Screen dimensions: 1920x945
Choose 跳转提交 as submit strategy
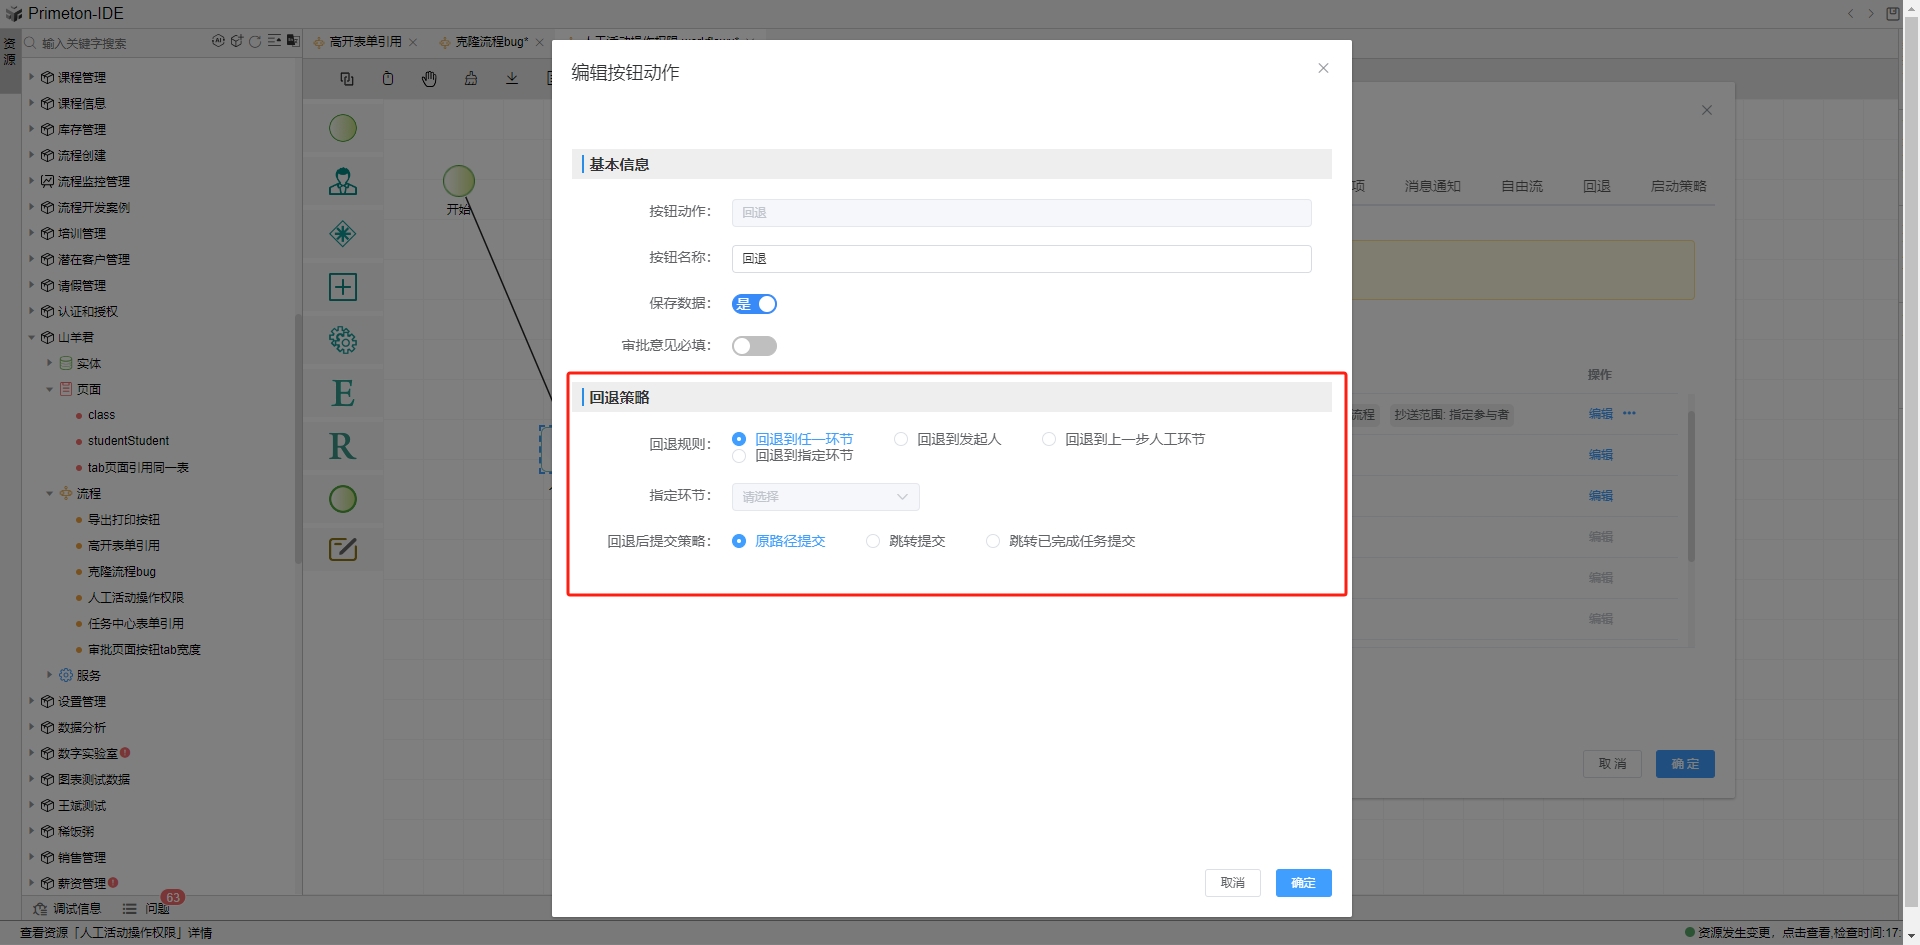click(873, 541)
